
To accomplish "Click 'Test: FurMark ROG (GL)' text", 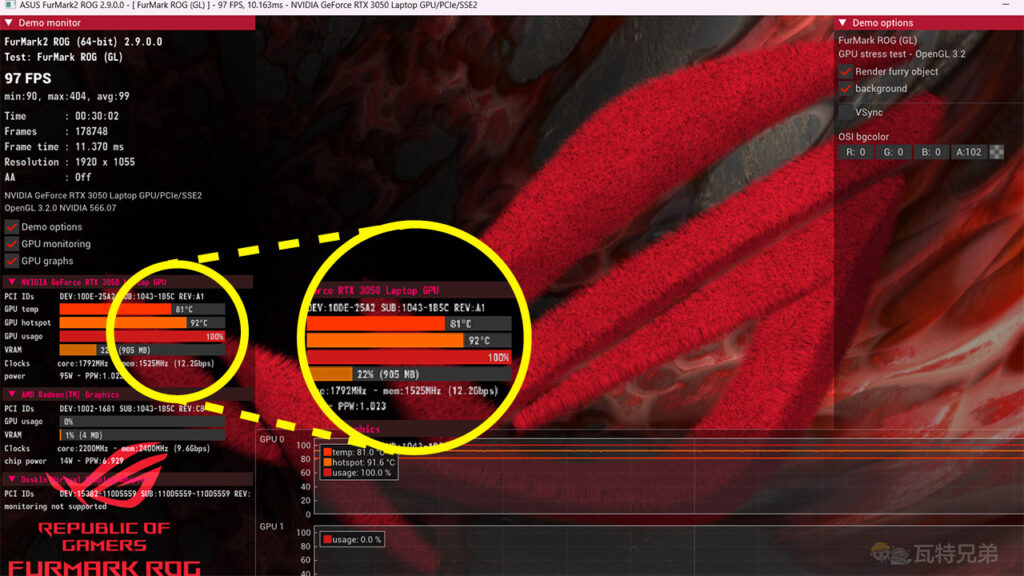I will click(63, 57).
